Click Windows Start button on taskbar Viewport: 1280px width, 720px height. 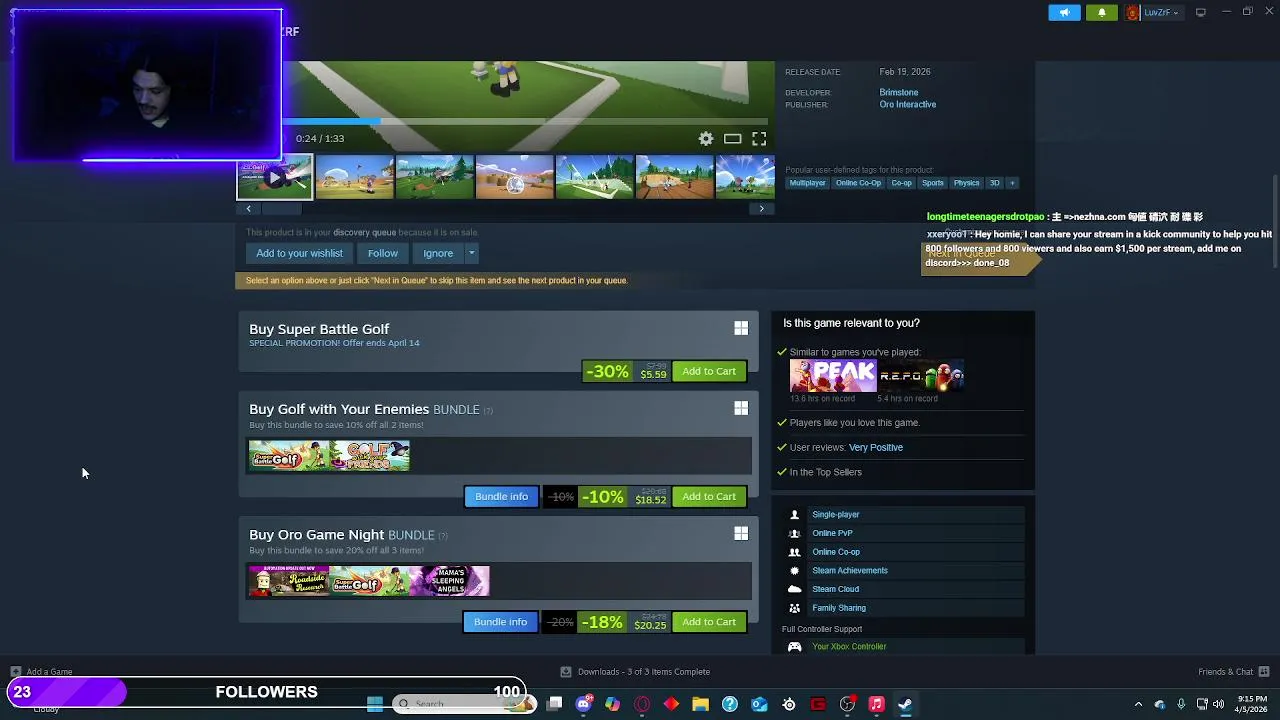pos(375,704)
